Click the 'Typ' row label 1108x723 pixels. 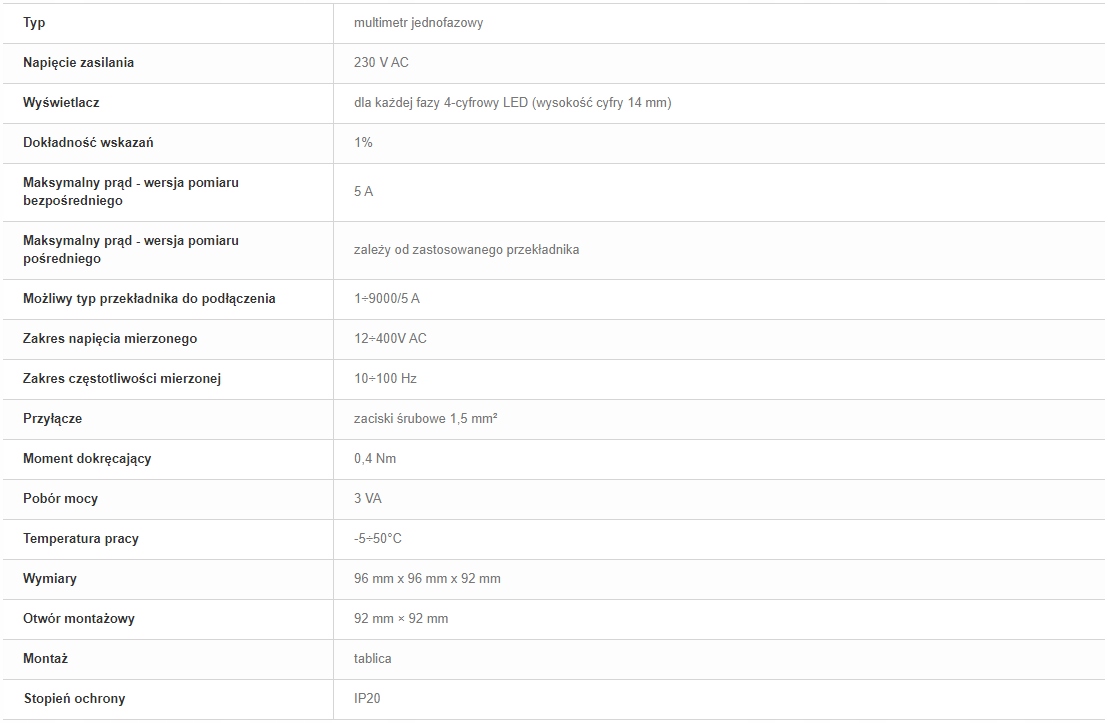pos(34,22)
